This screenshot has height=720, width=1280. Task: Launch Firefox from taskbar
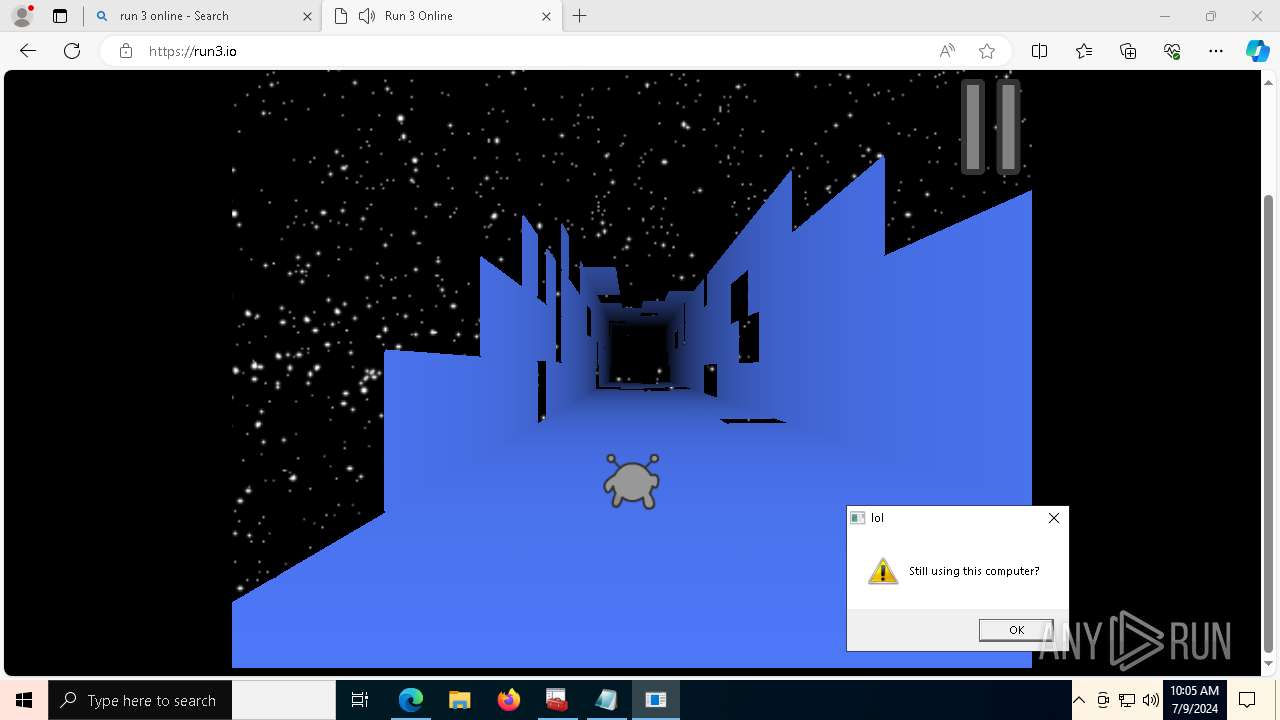pyautogui.click(x=509, y=700)
